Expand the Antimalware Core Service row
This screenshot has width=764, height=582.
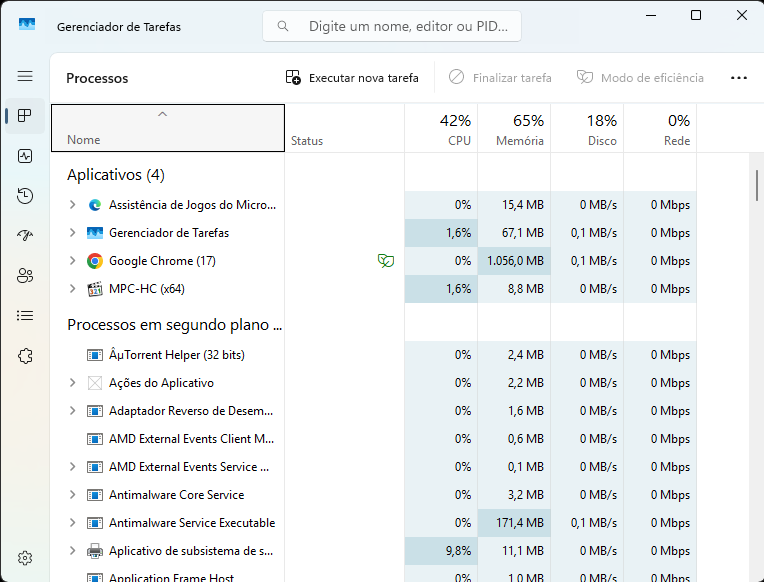point(73,495)
